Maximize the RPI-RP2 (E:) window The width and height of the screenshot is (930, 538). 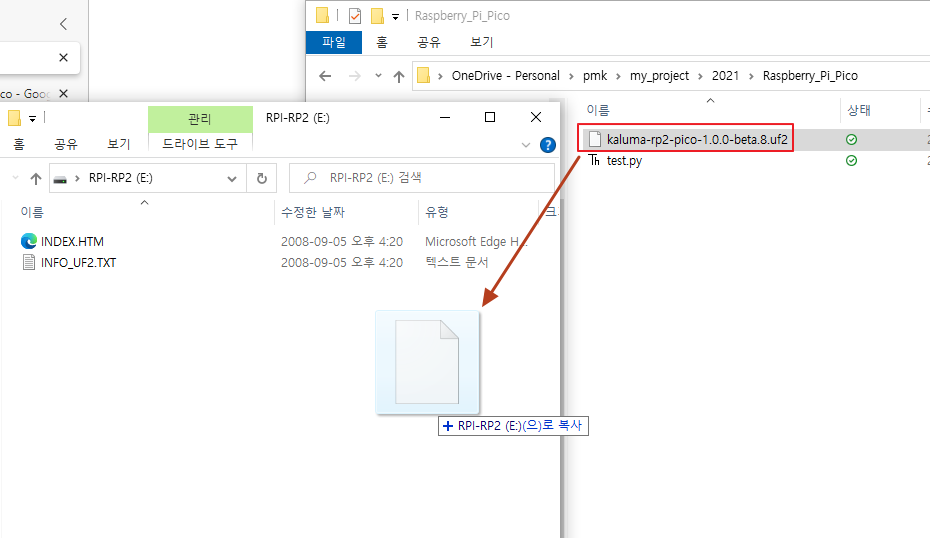490,117
